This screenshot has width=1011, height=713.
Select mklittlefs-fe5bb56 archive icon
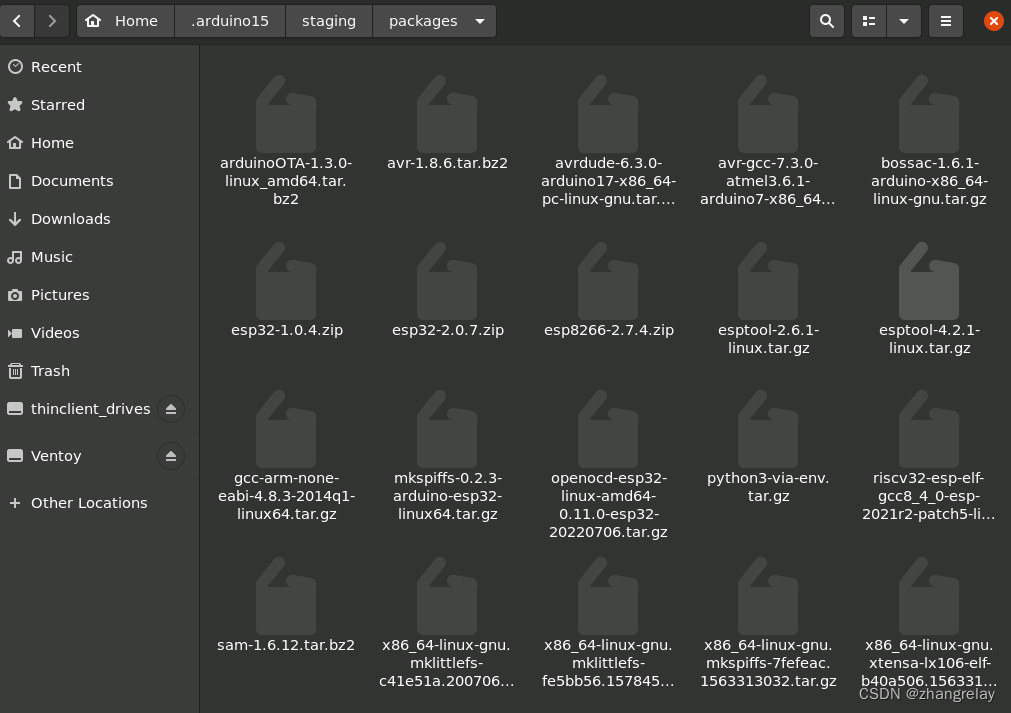608,596
